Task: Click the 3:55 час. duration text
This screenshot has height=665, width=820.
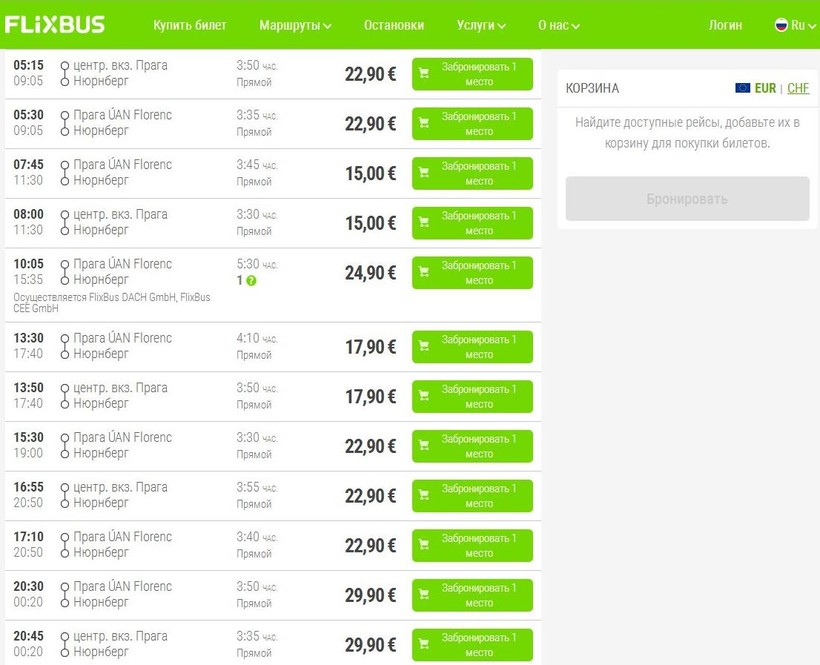Action: point(257,487)
